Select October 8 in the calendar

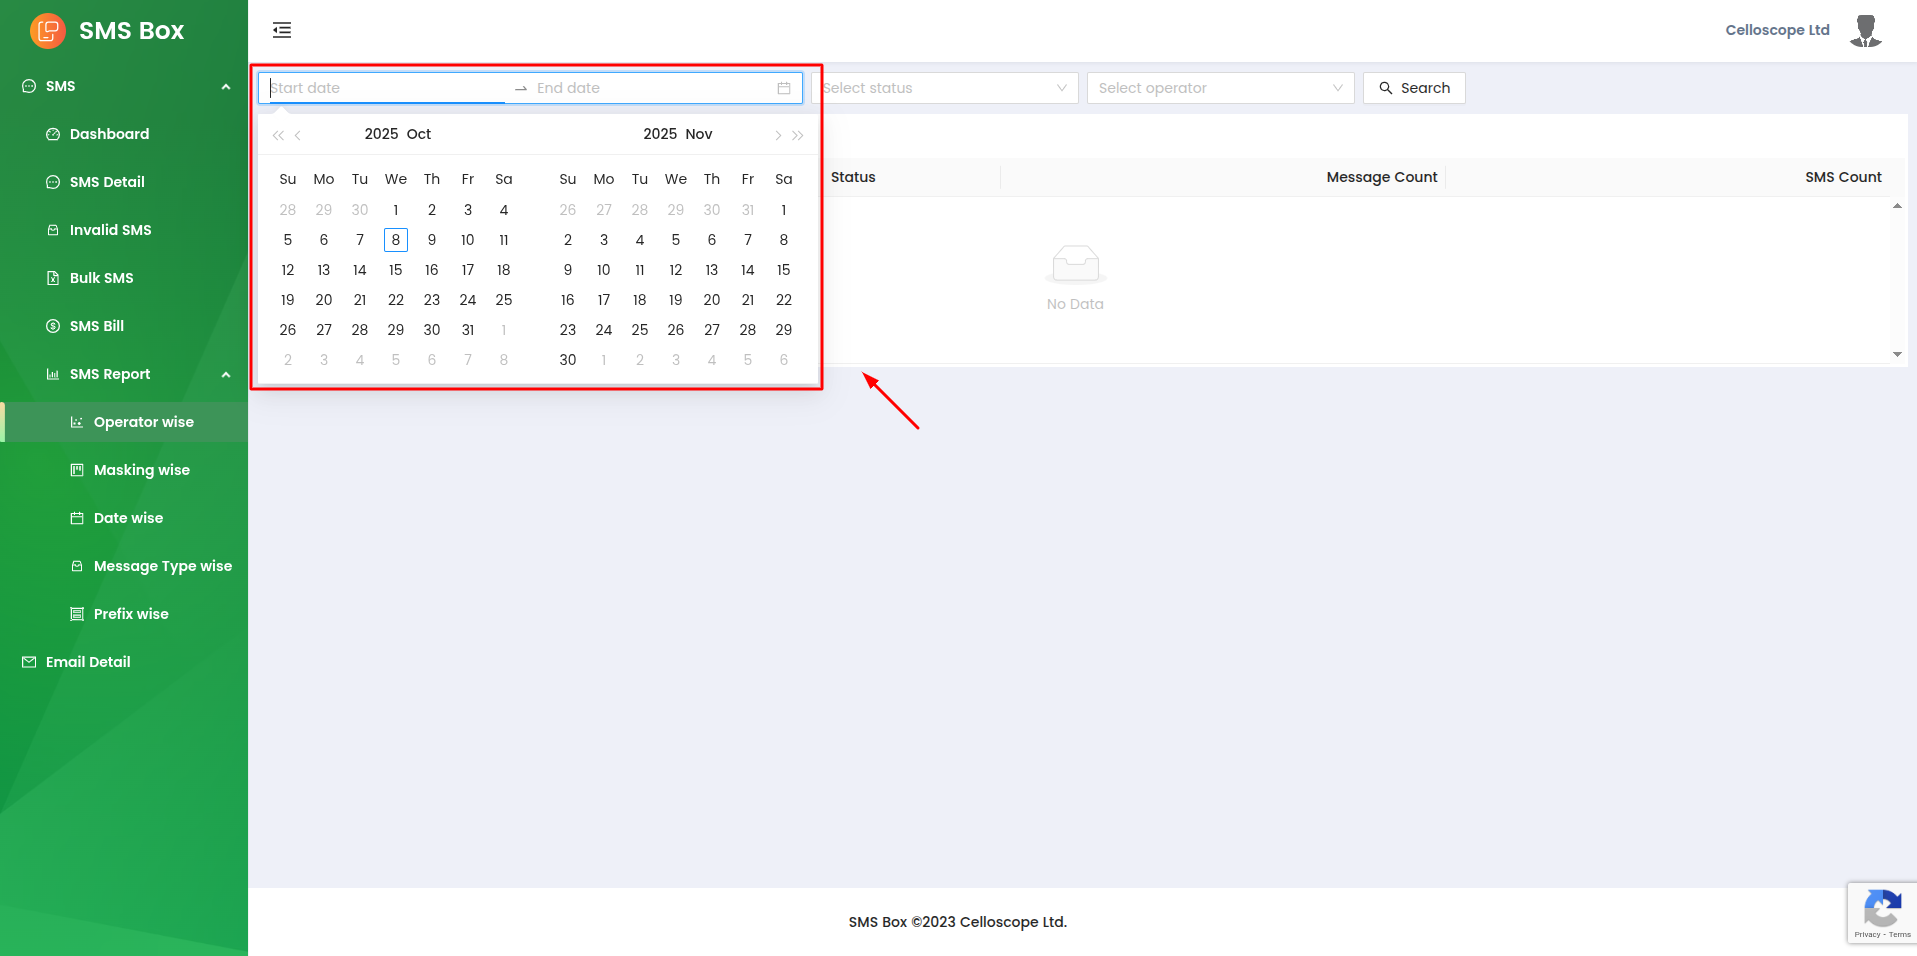(x=396, y=240)
